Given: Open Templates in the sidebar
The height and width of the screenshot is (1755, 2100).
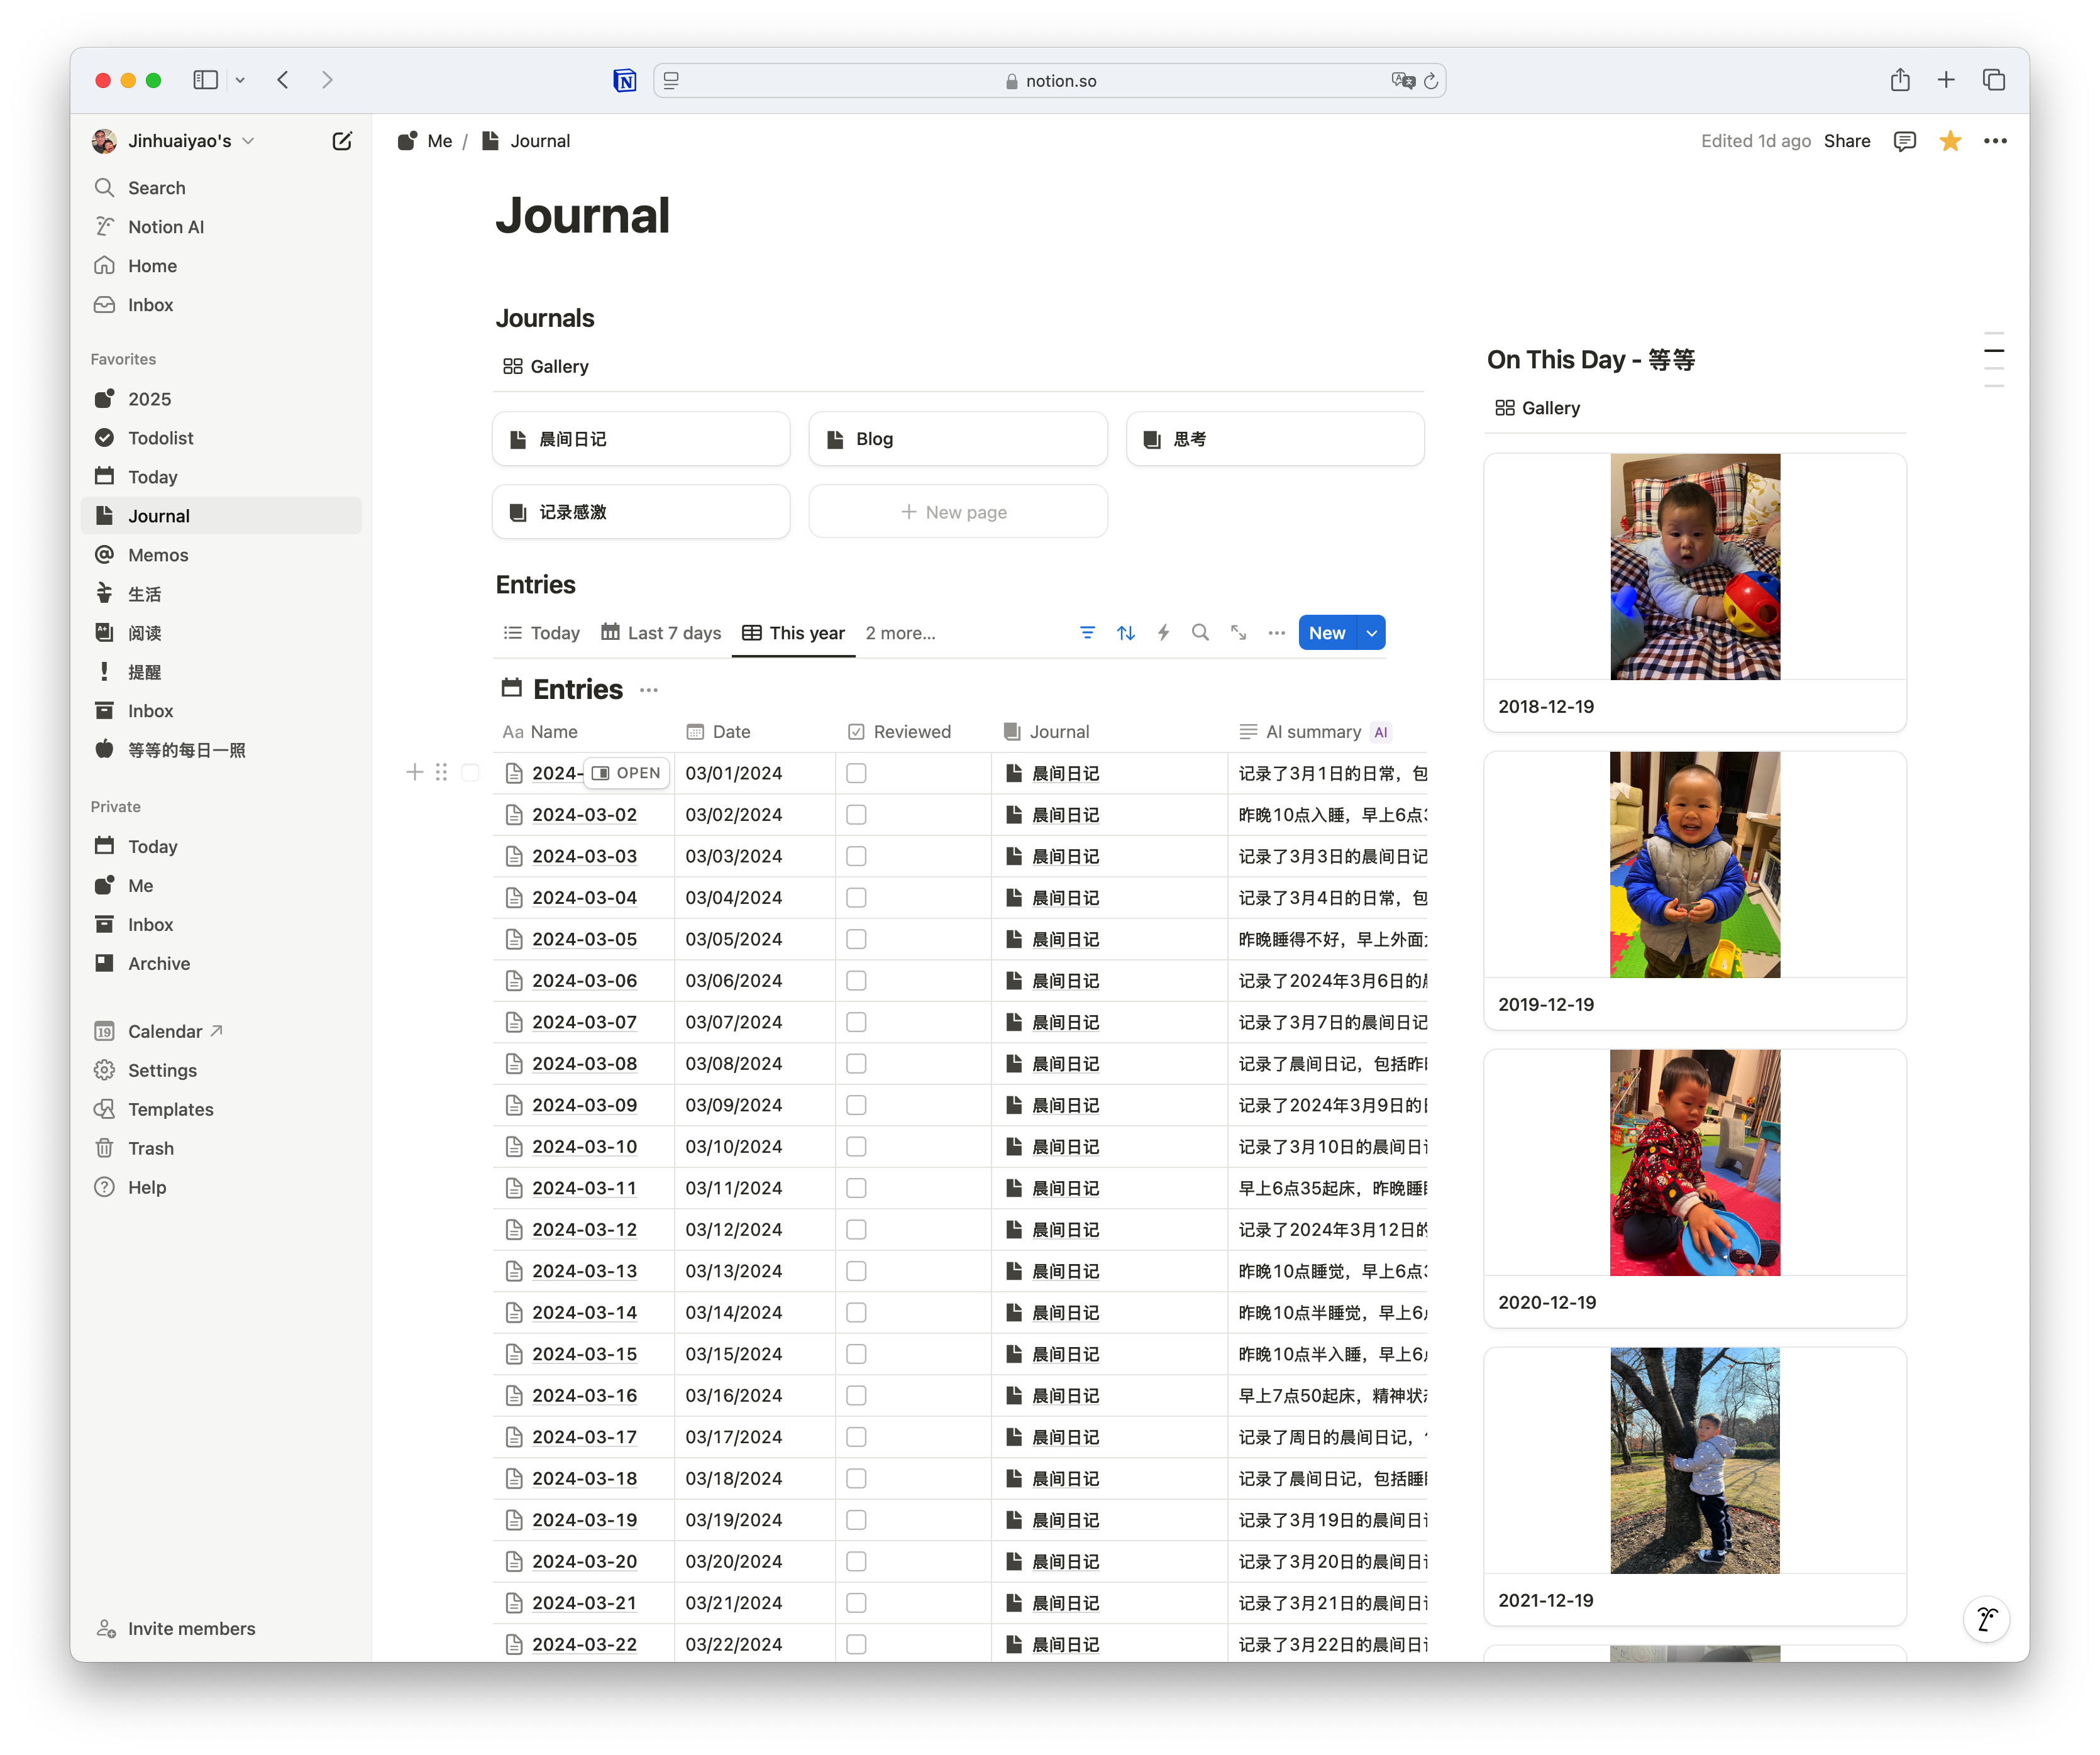Looking at the screenshot, I should tap(220, 1109).
